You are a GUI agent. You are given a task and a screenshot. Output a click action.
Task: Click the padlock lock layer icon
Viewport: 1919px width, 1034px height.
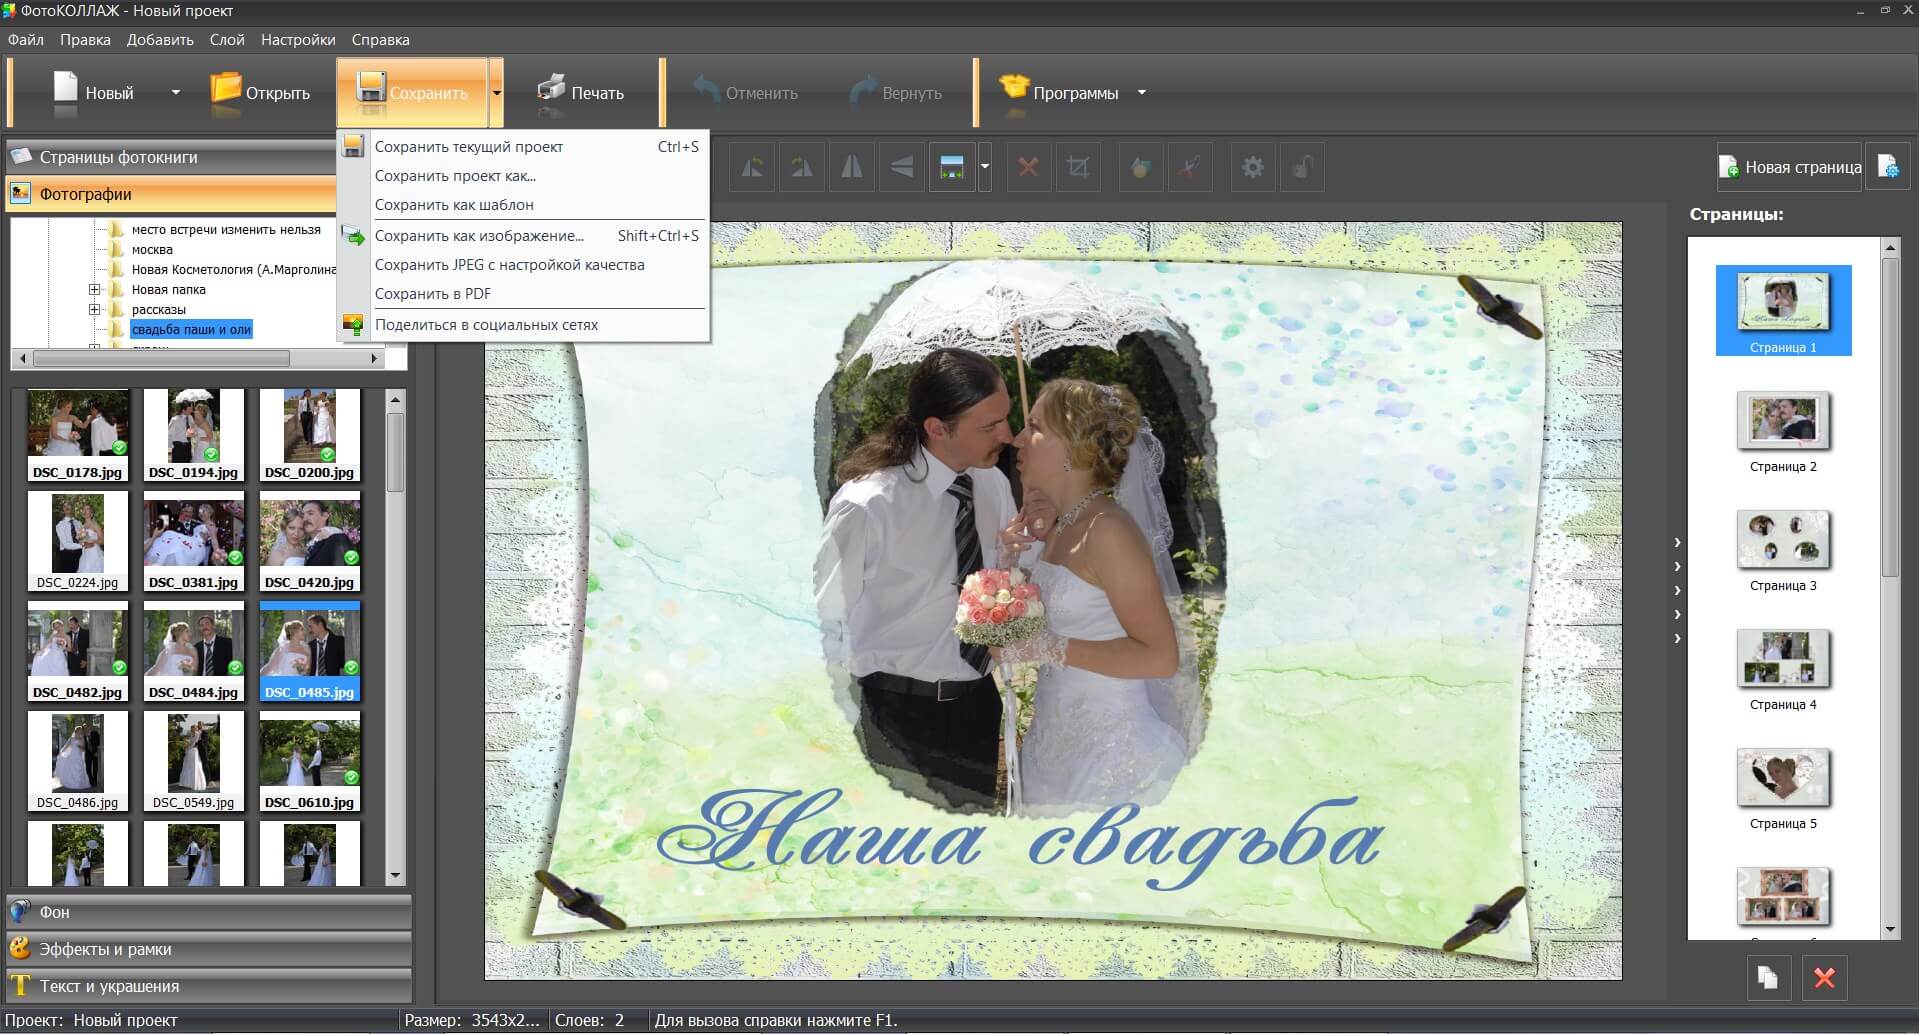[x=1302, y=167]
